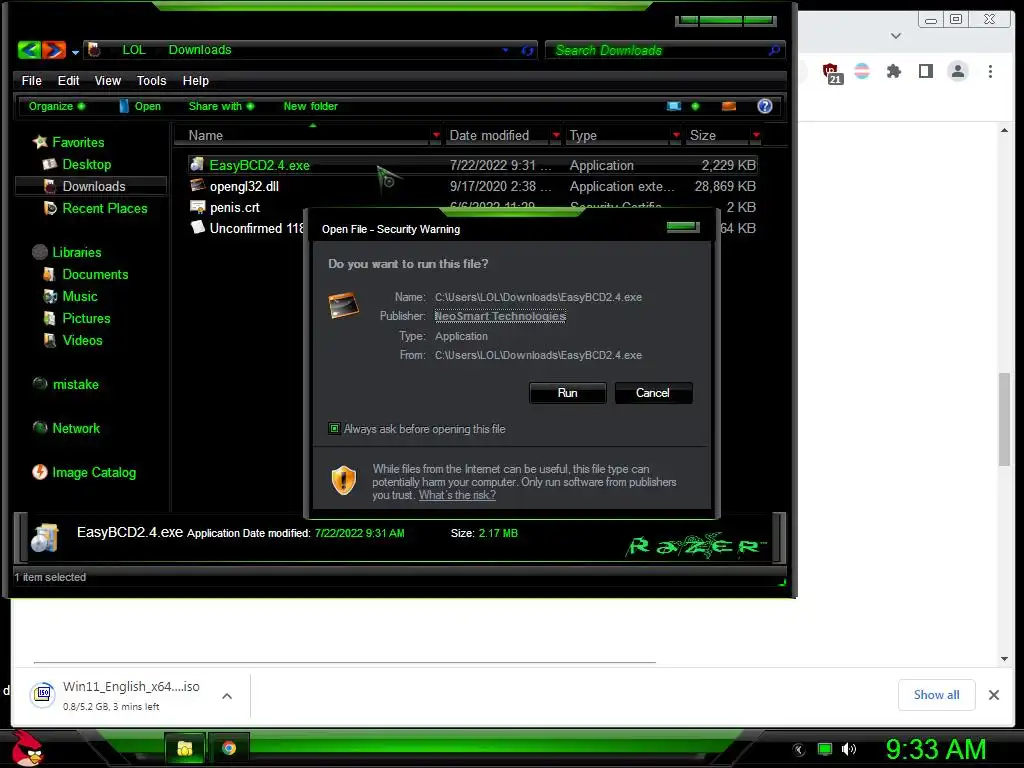The height and width of the screenshot is (768, 1024).
Task: Select Libraries in the navigation pane
Action: pyautogui.click(x=67, y=252)
